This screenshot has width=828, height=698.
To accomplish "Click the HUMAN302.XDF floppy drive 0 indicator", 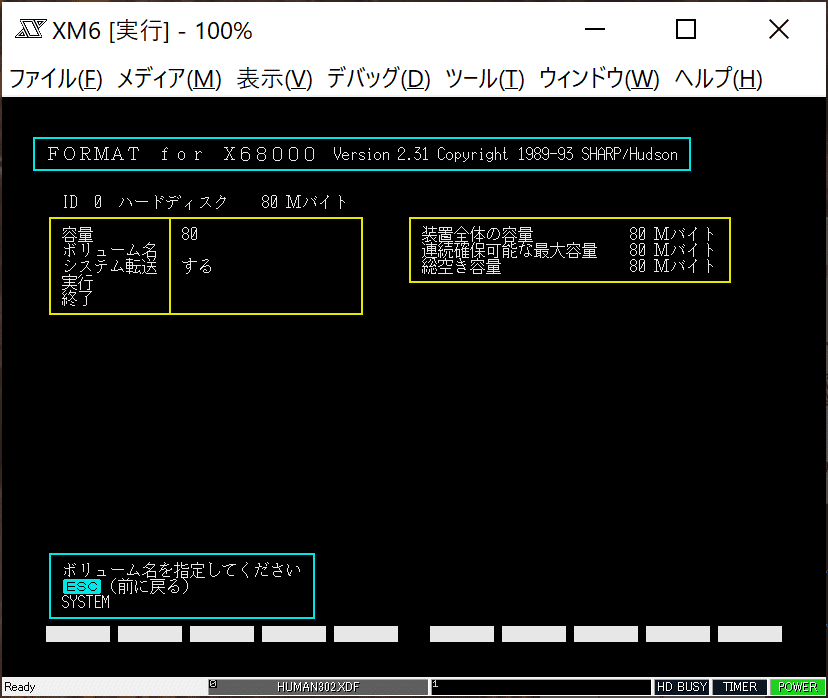I will pos(318,687).
